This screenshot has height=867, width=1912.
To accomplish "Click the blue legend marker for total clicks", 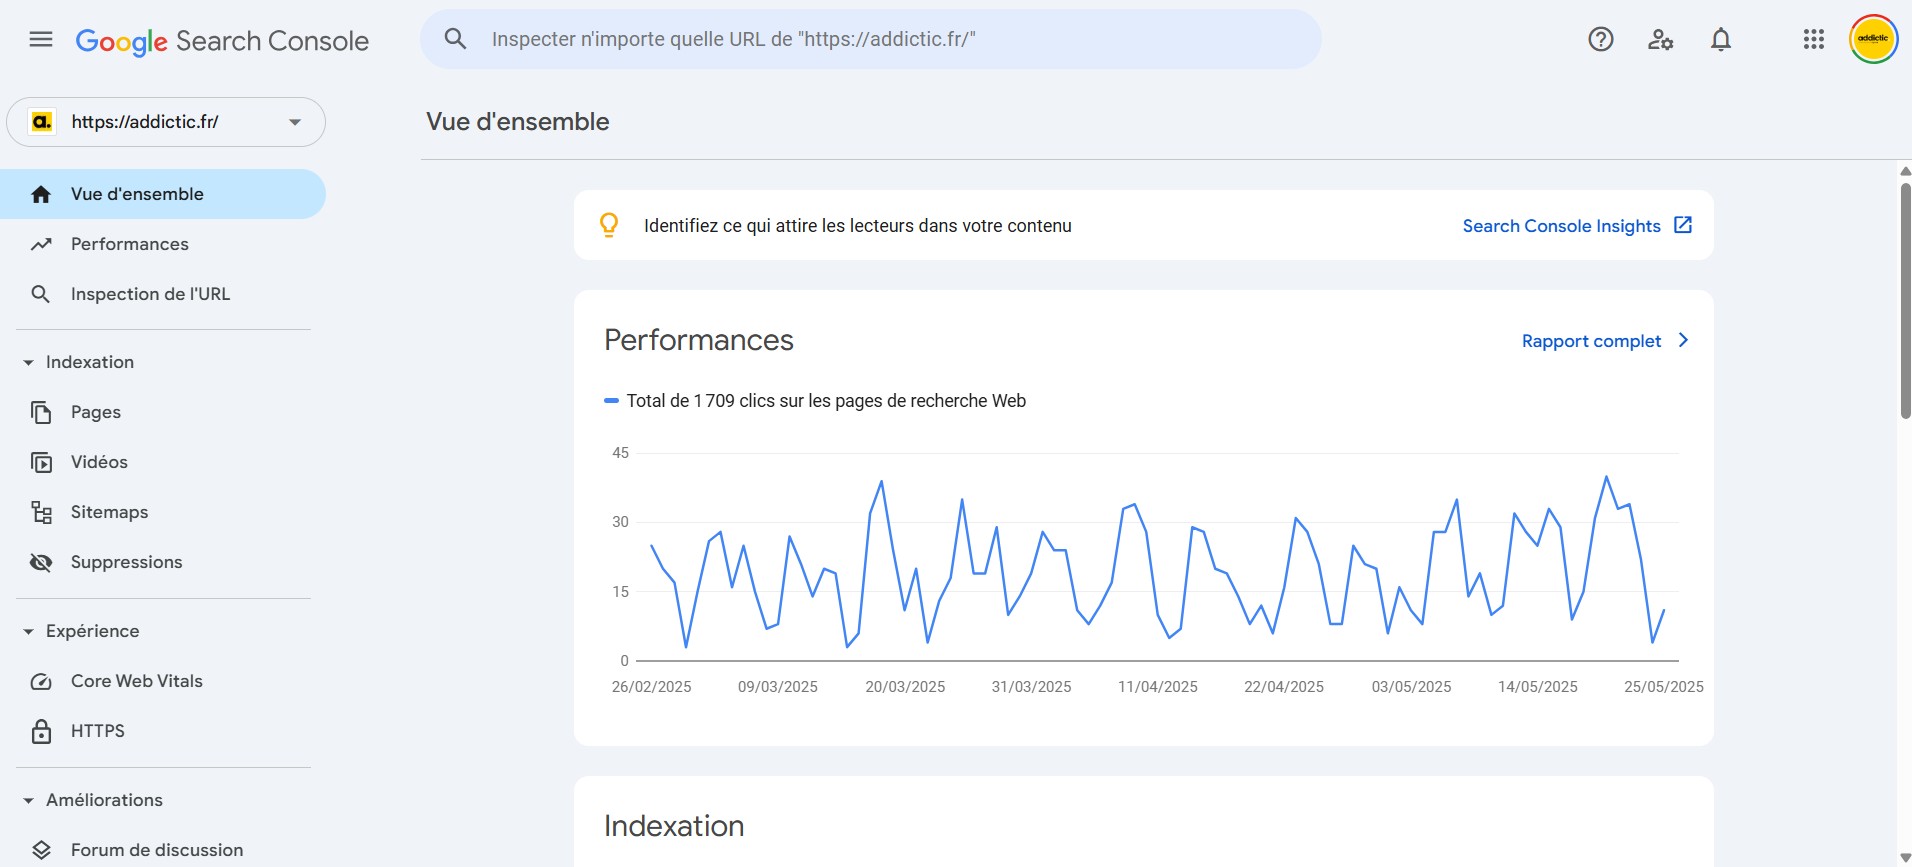I will coord(611,401).
